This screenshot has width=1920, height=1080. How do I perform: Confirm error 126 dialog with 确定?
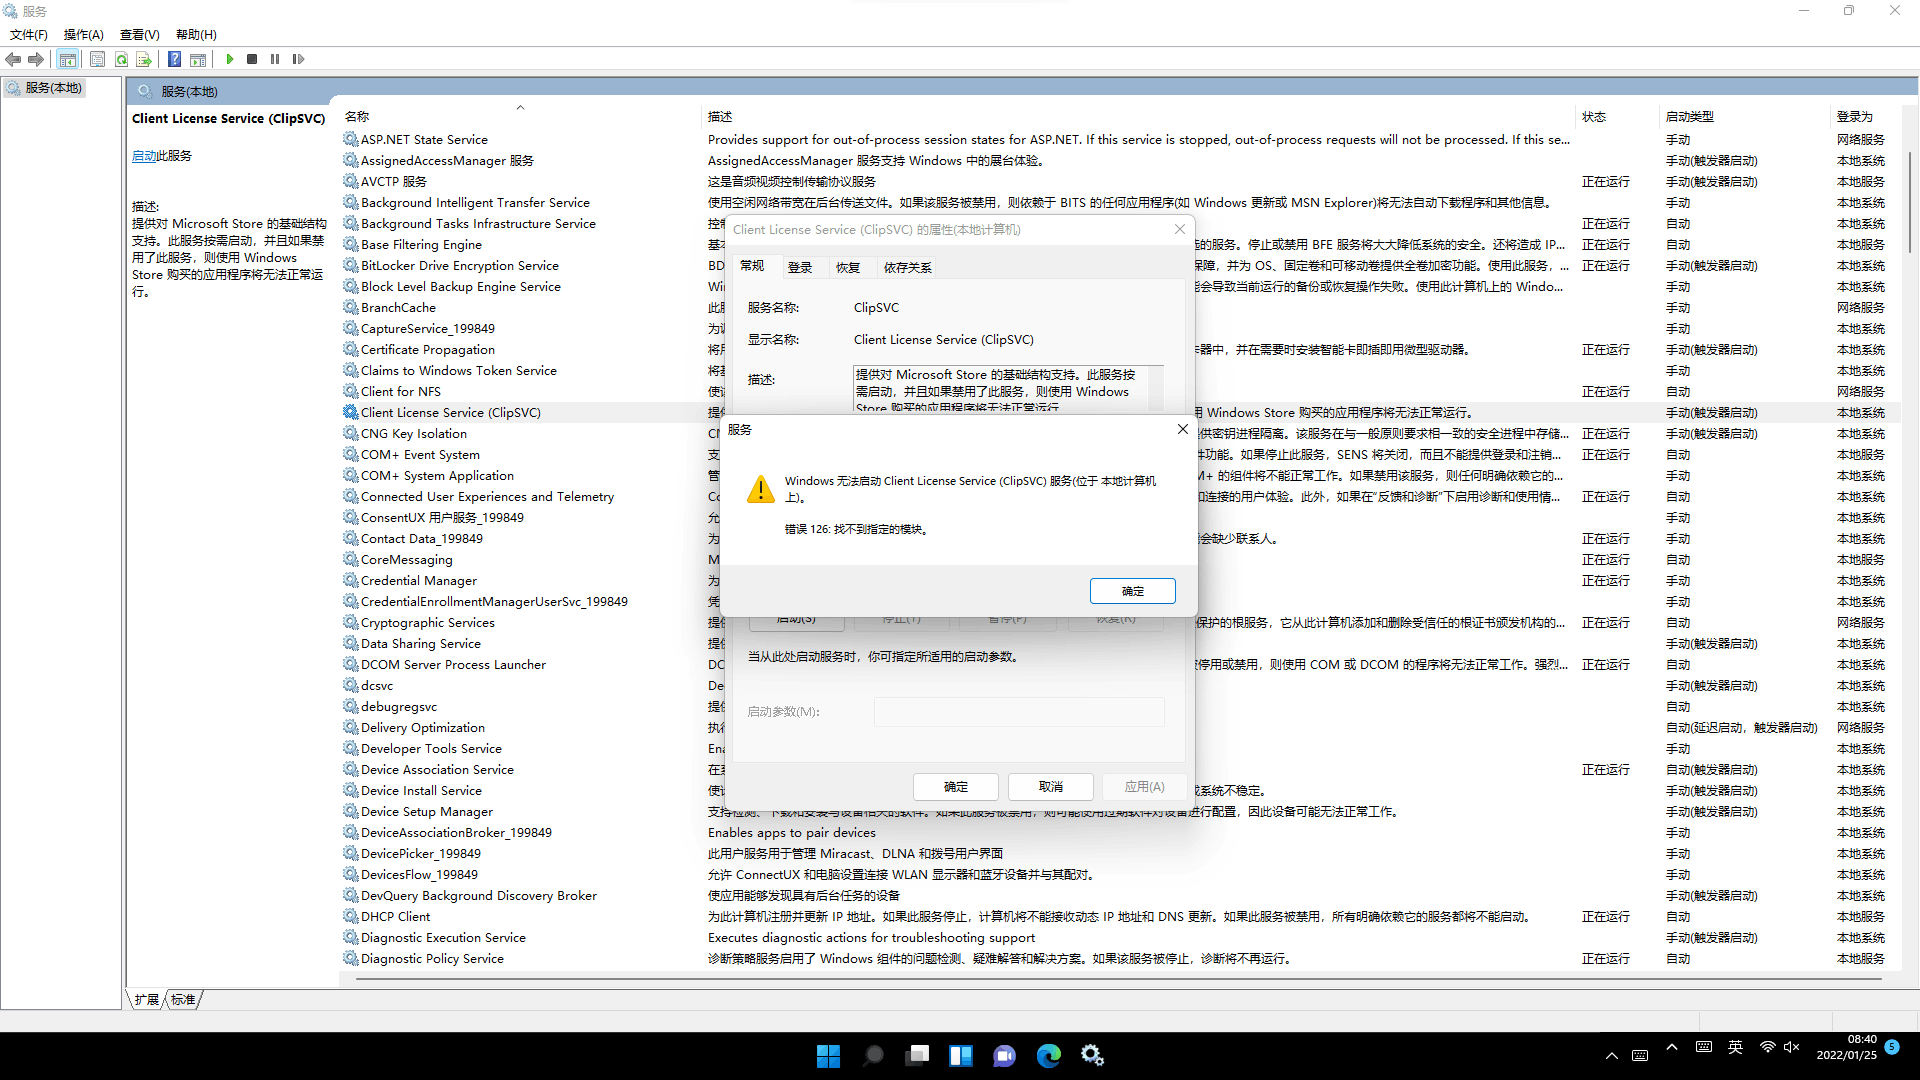[x=1133, y=591]
